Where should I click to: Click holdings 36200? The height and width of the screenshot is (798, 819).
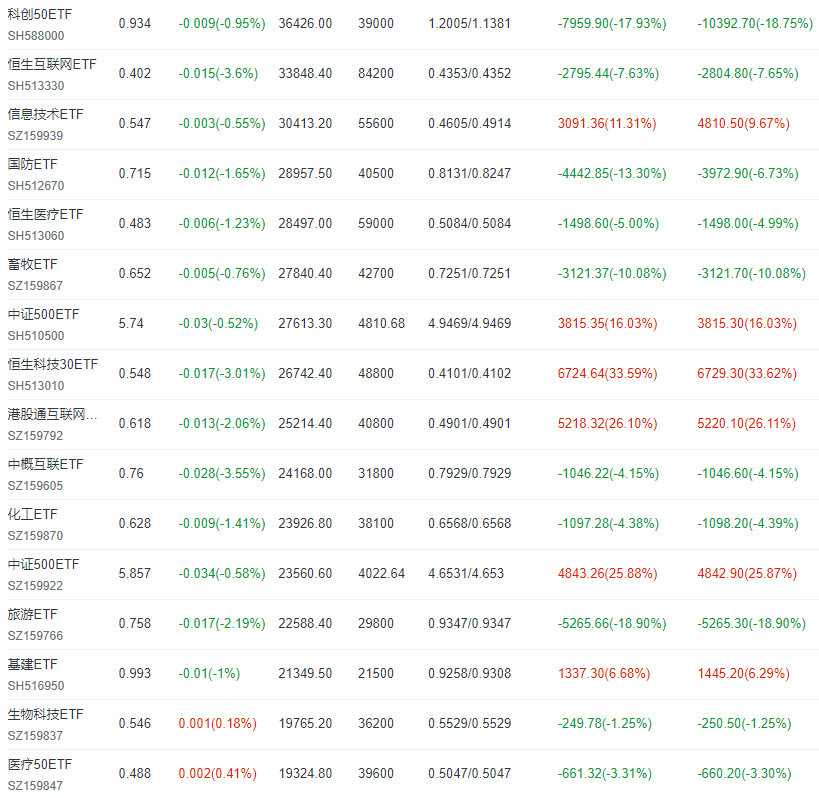(x=376, y=723)
